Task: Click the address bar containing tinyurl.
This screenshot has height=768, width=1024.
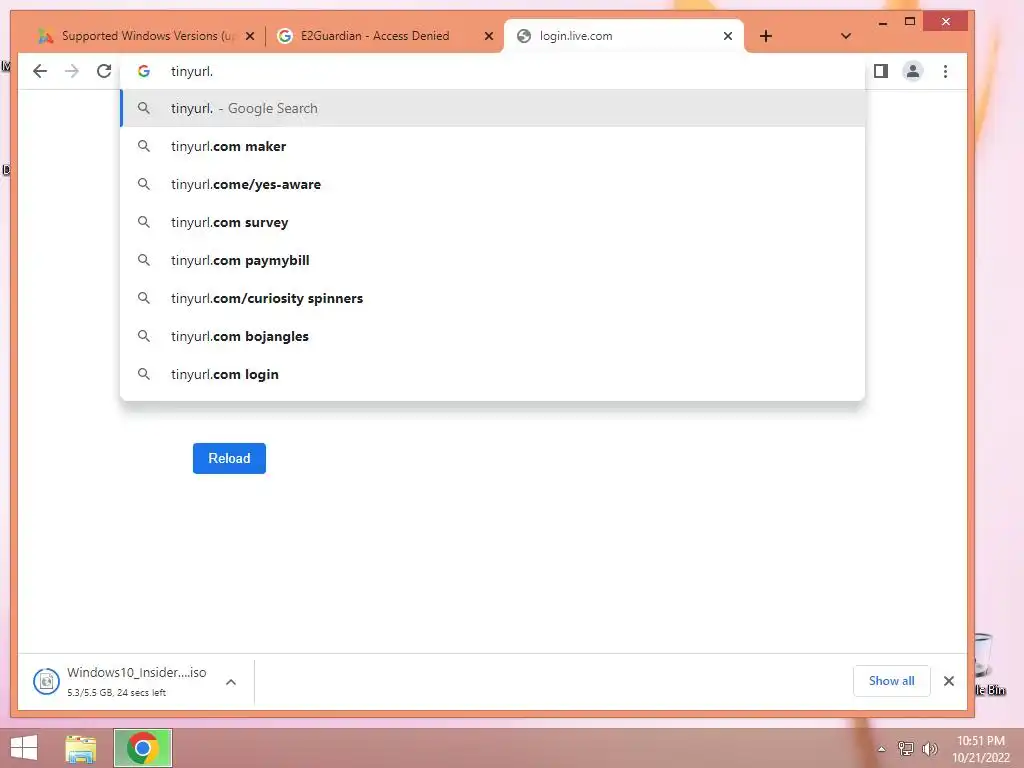Action: pos(492,71)
